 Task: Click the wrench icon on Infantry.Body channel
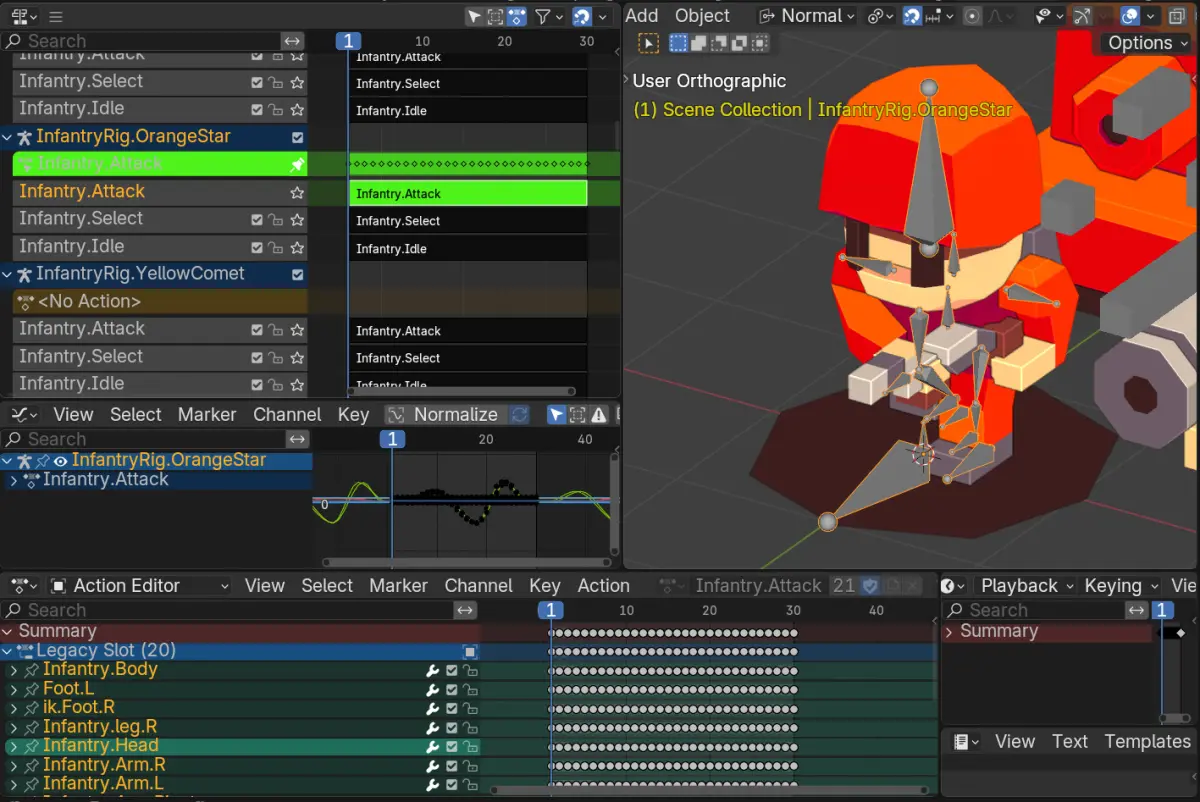433,670
